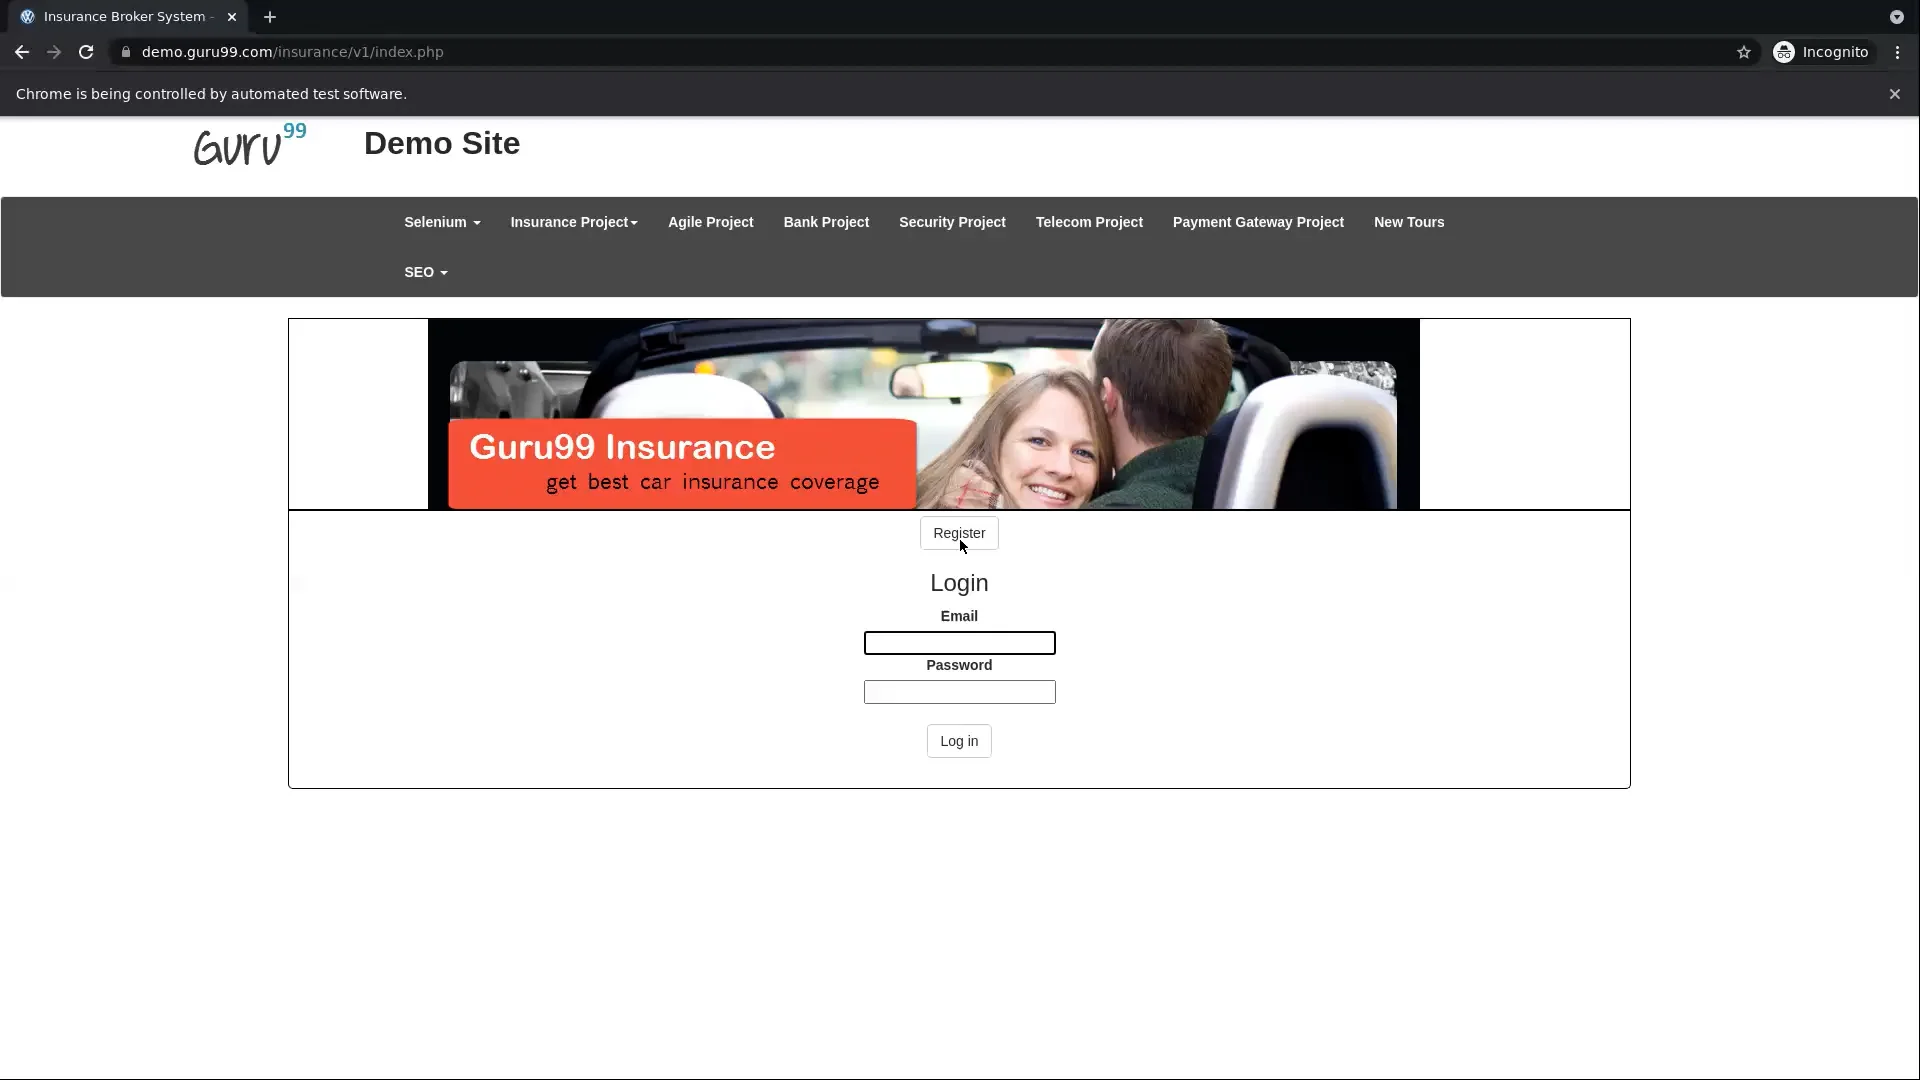The height and width of the screenshot is (1080, 1920).
Task: Click the Log in button
Action: 958,740
